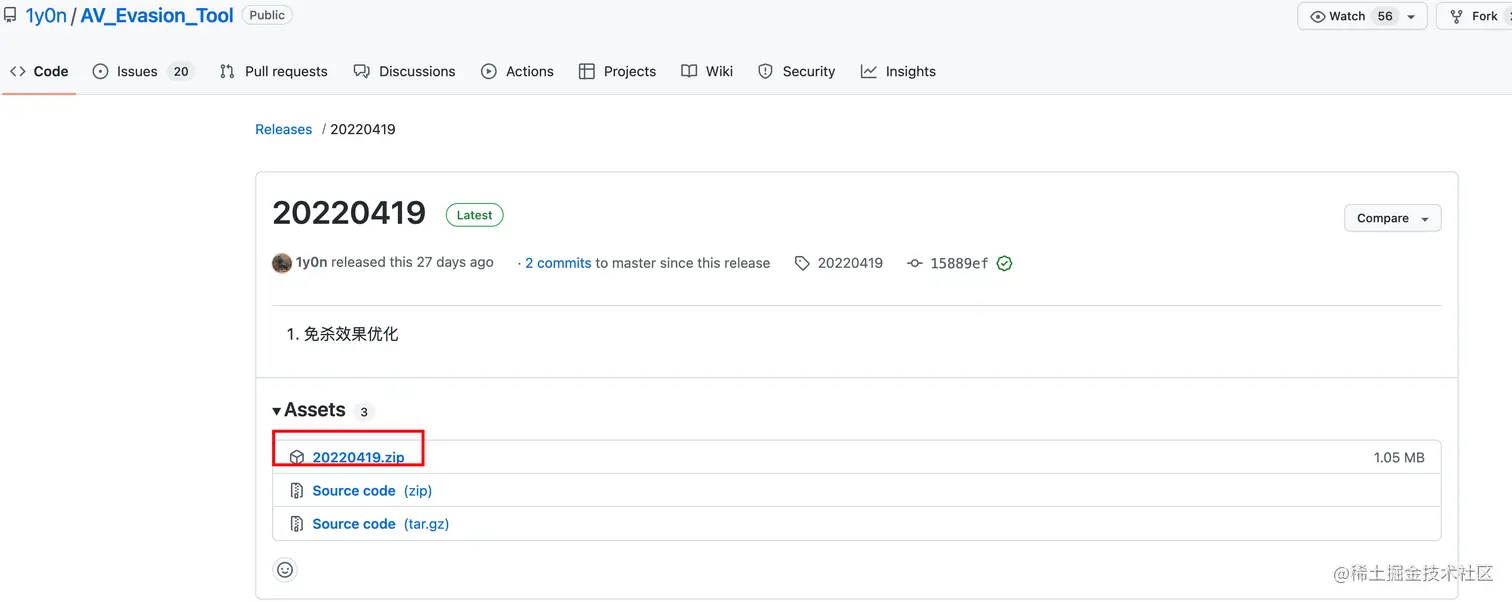This screenshot has width=1512, height=602.
Task: Click the Watch eye icon
Action: click(x=1318, y=16)
